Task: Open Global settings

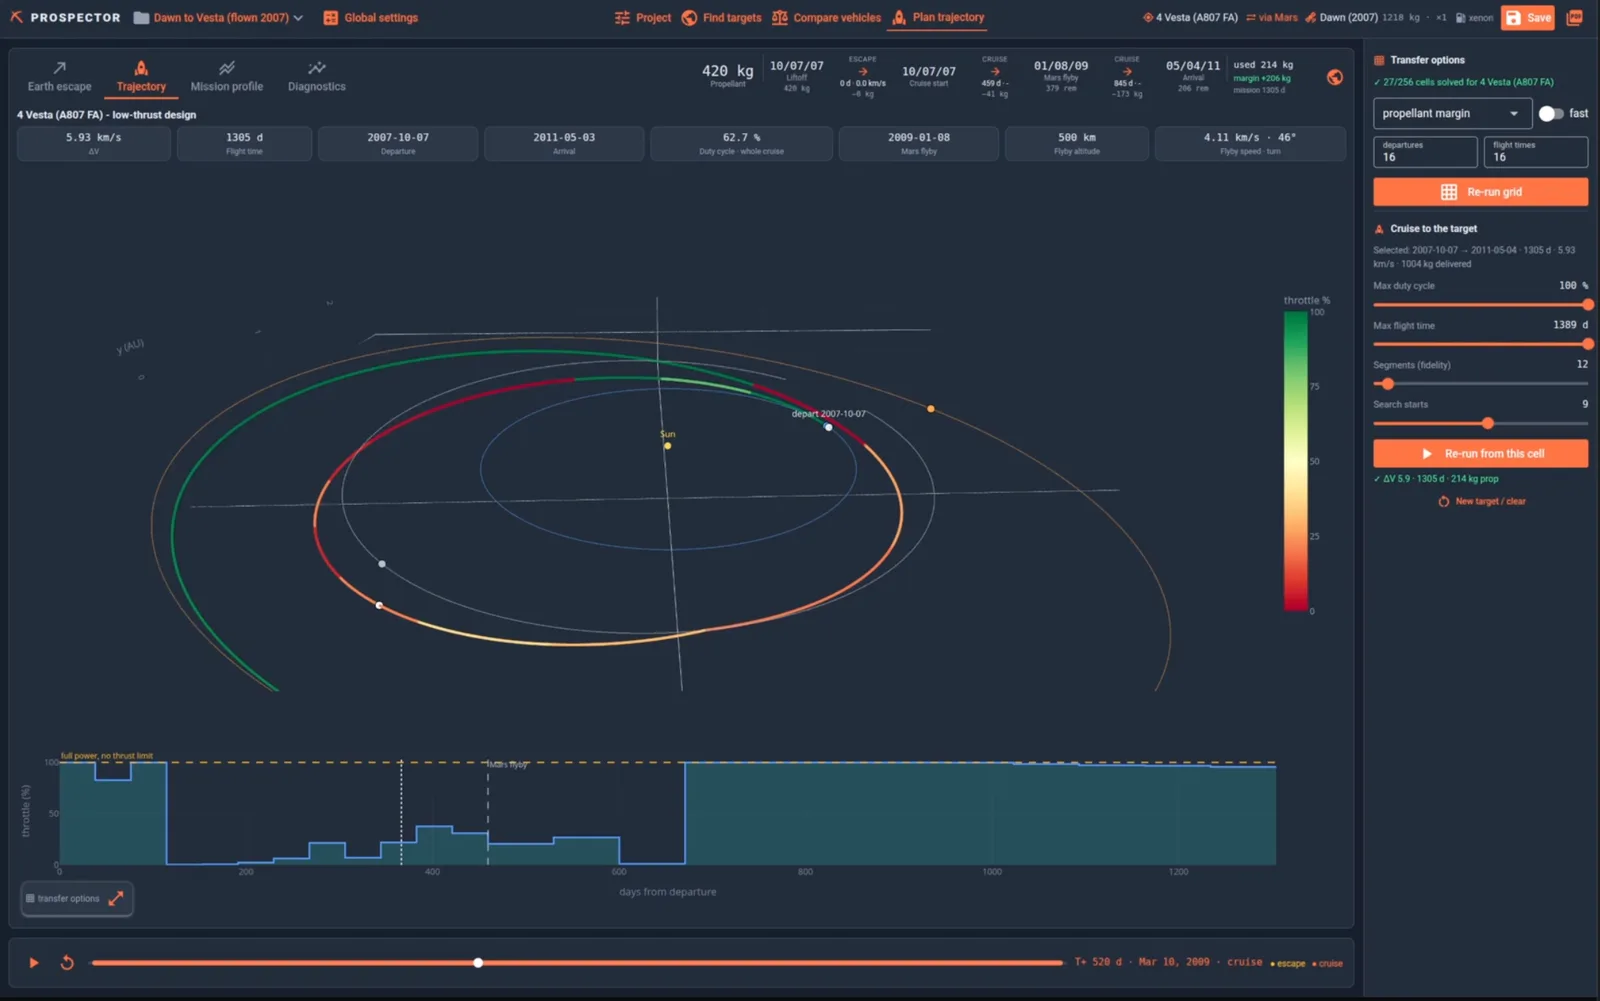Action: (370, 18)
